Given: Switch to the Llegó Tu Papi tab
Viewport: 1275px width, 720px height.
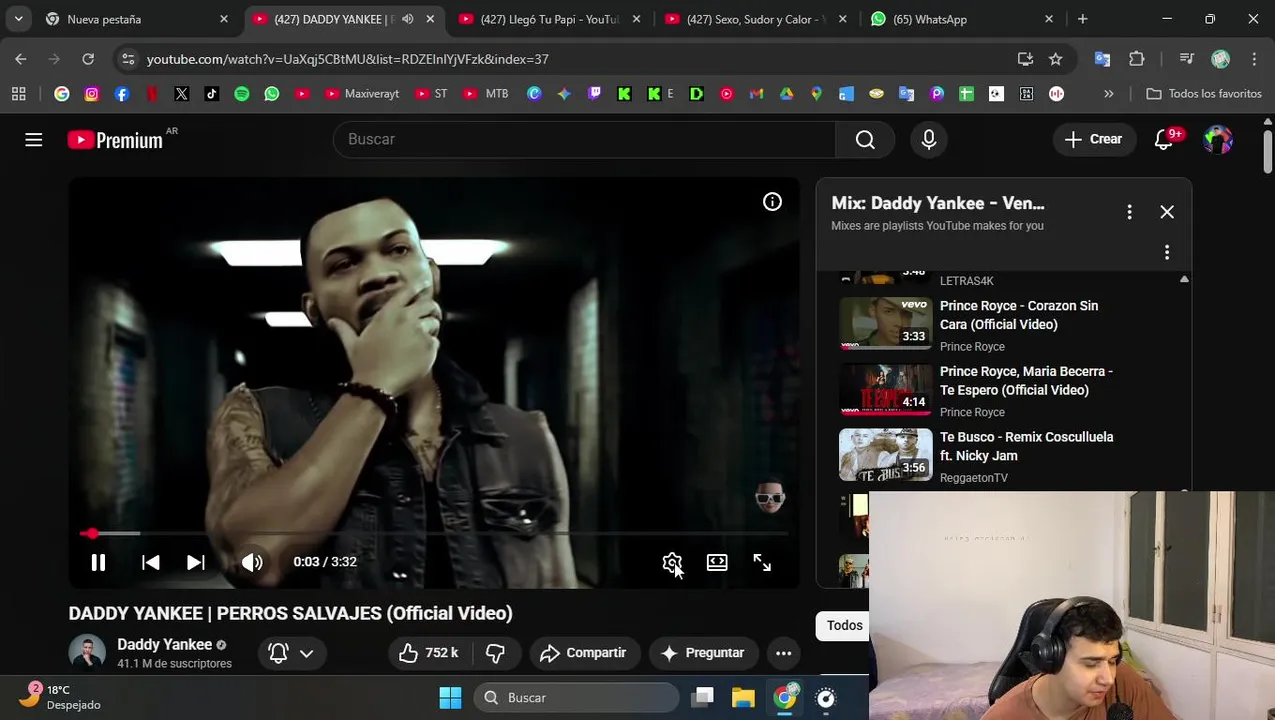Looking at the screenshot, I should pos(548,19).
